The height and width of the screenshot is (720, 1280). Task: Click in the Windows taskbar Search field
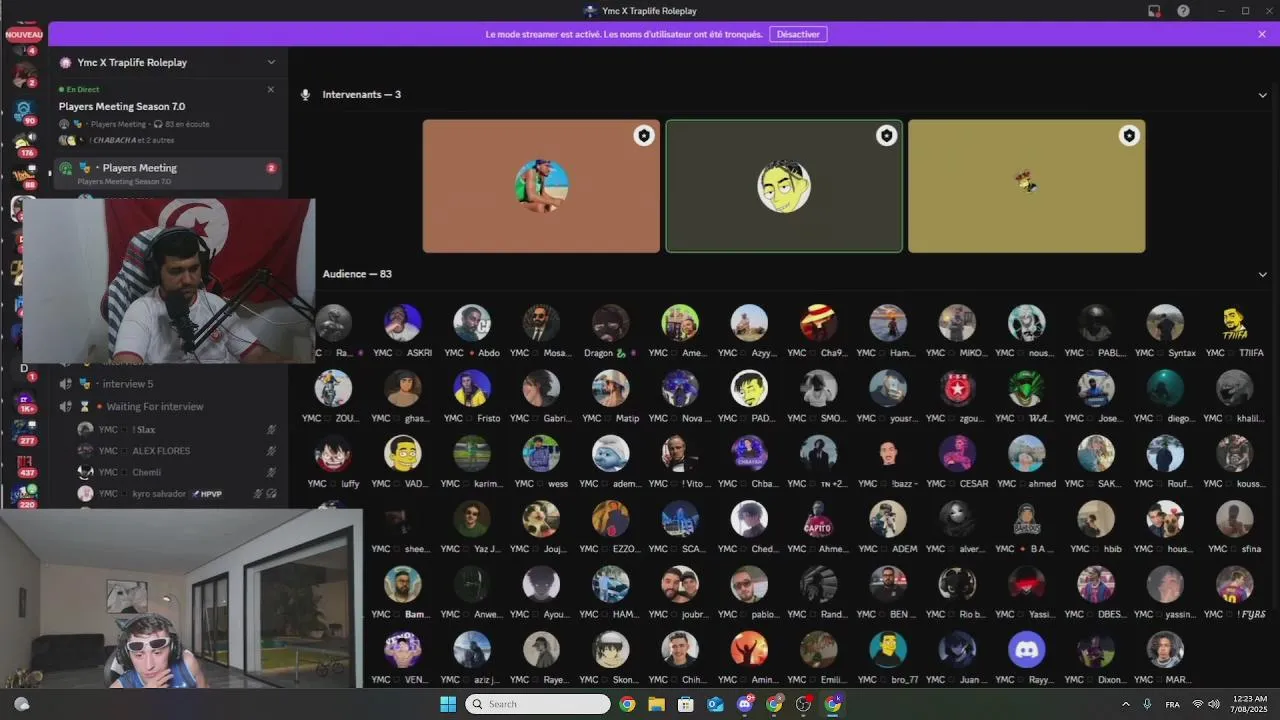point(538,704)
